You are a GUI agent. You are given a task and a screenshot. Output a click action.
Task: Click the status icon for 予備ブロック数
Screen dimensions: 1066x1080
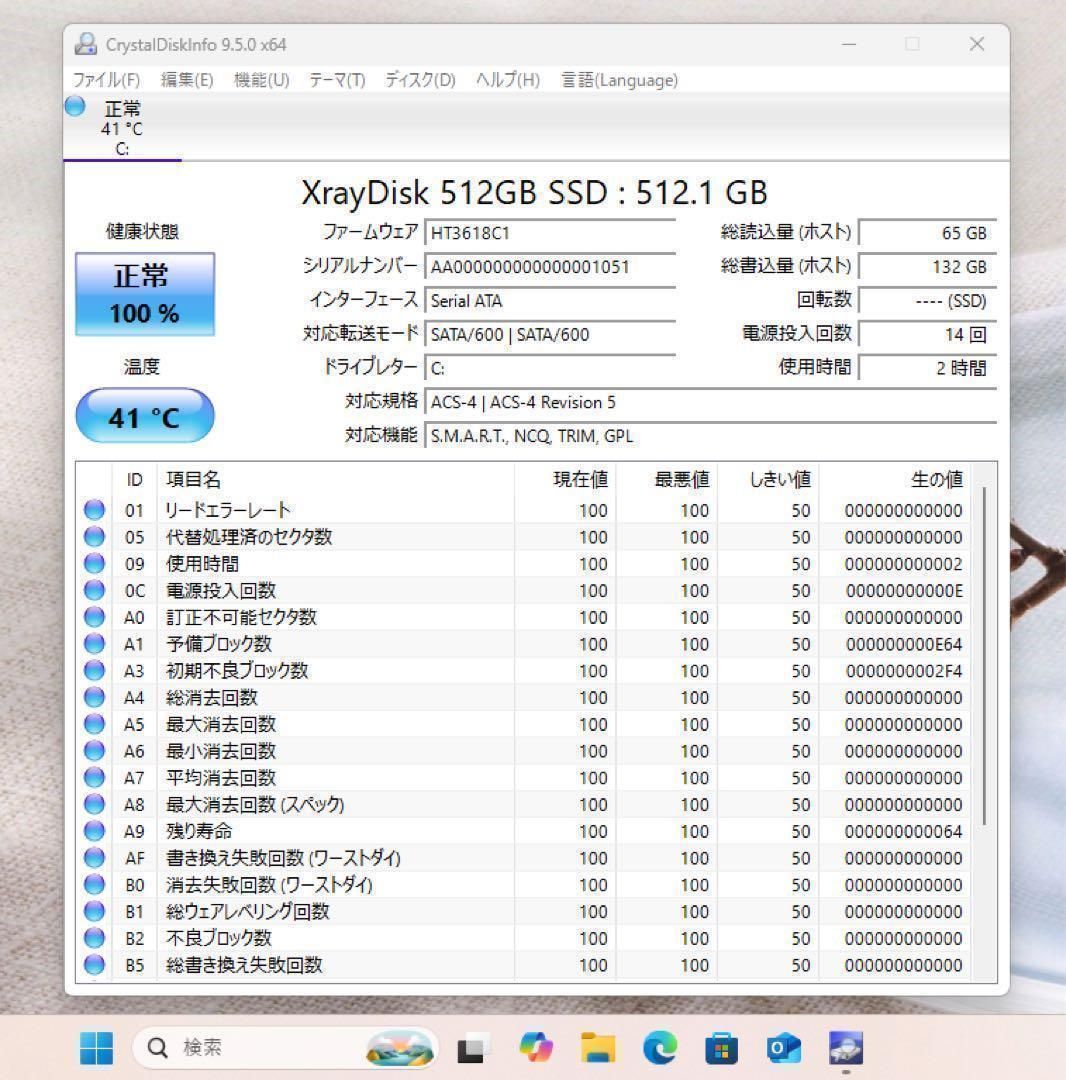coord(94,644)
